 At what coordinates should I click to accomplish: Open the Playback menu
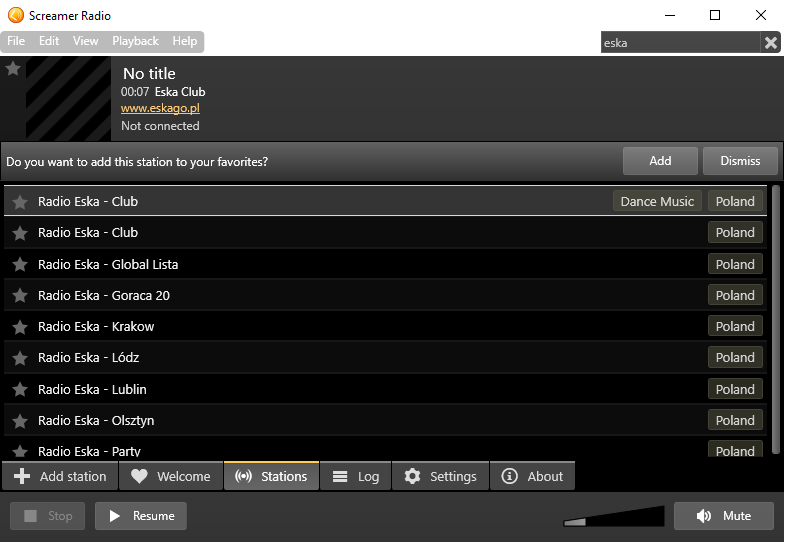tap(135, 41)
